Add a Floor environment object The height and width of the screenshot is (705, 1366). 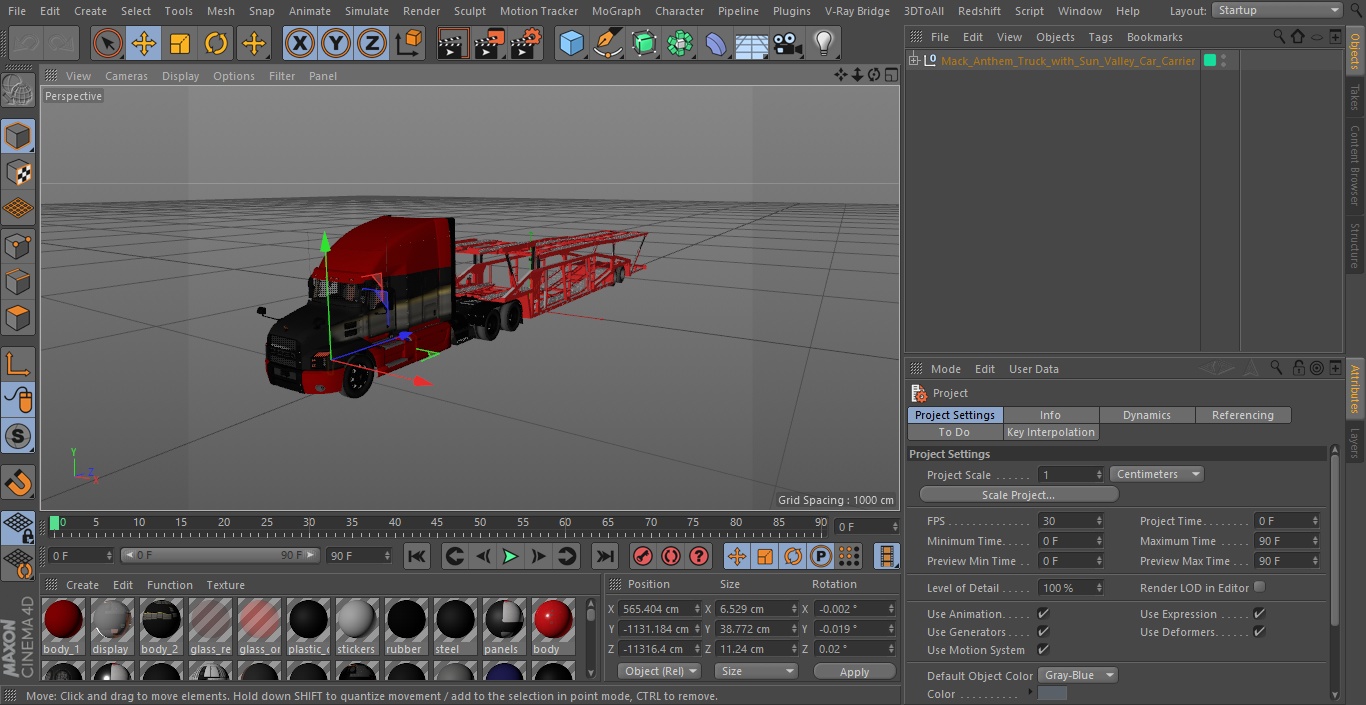(x=751, y=44)
